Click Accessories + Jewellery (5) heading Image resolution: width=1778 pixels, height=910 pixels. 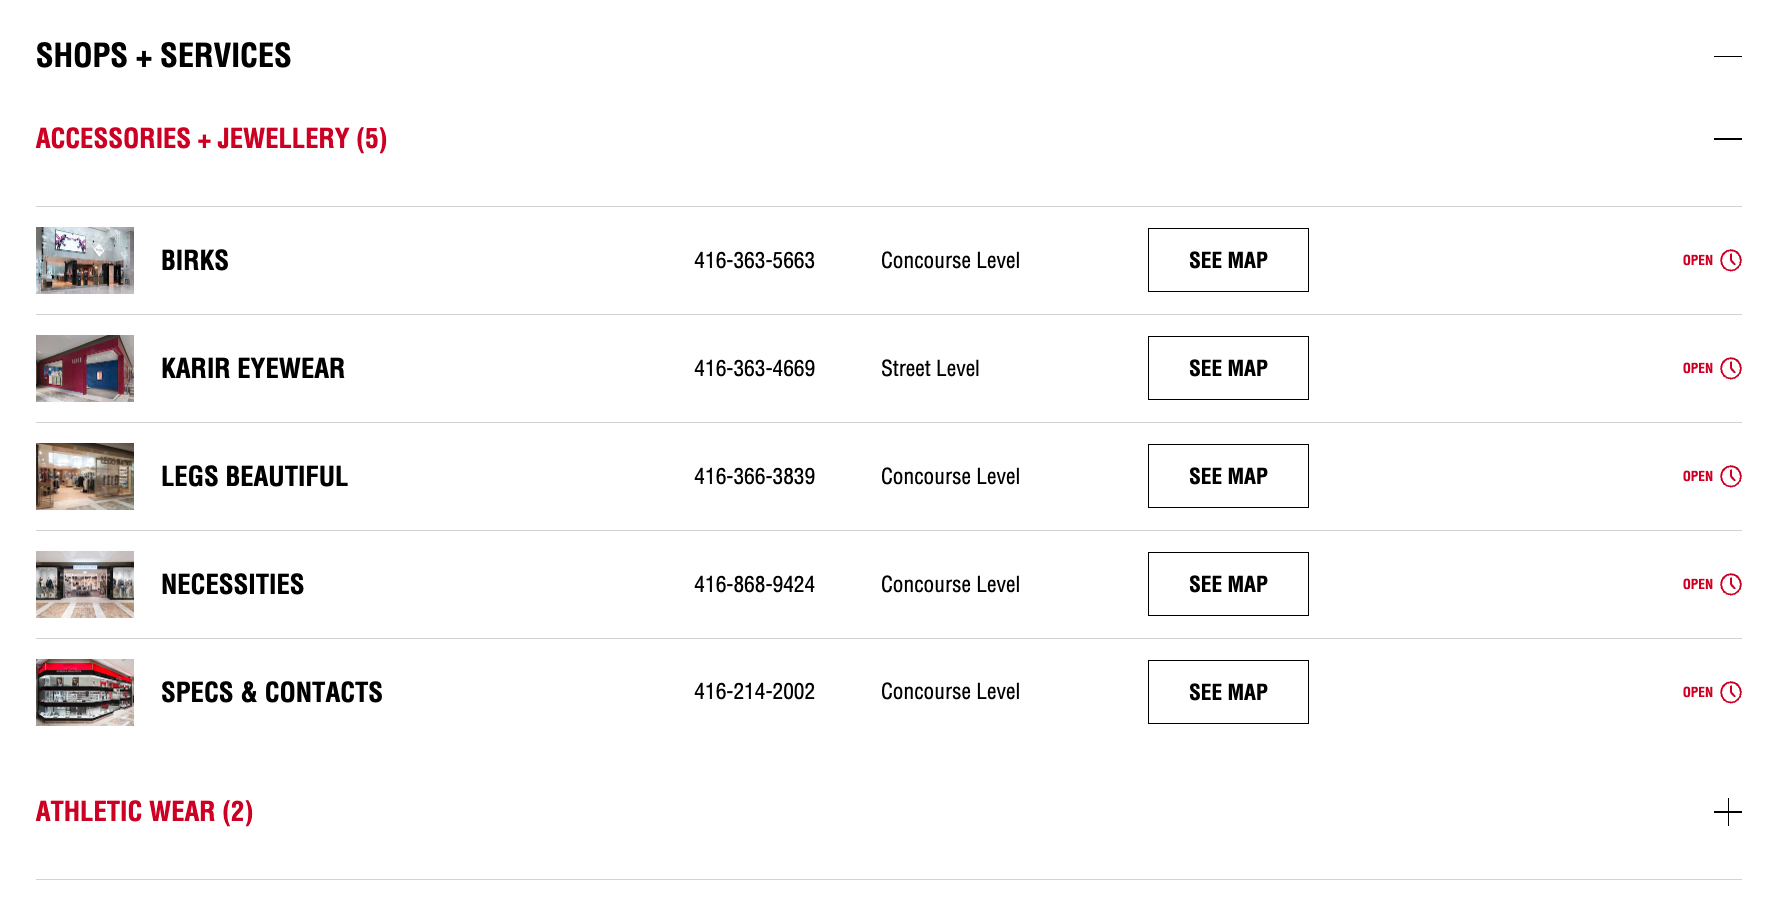click(211, 139)
